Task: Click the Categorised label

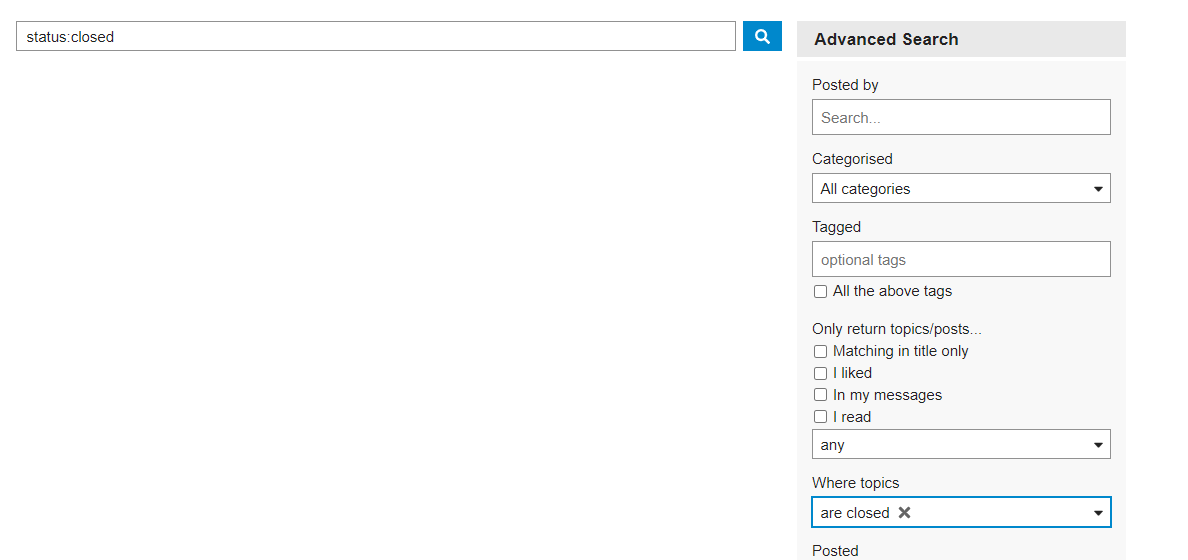Action: tap(852, 159)
